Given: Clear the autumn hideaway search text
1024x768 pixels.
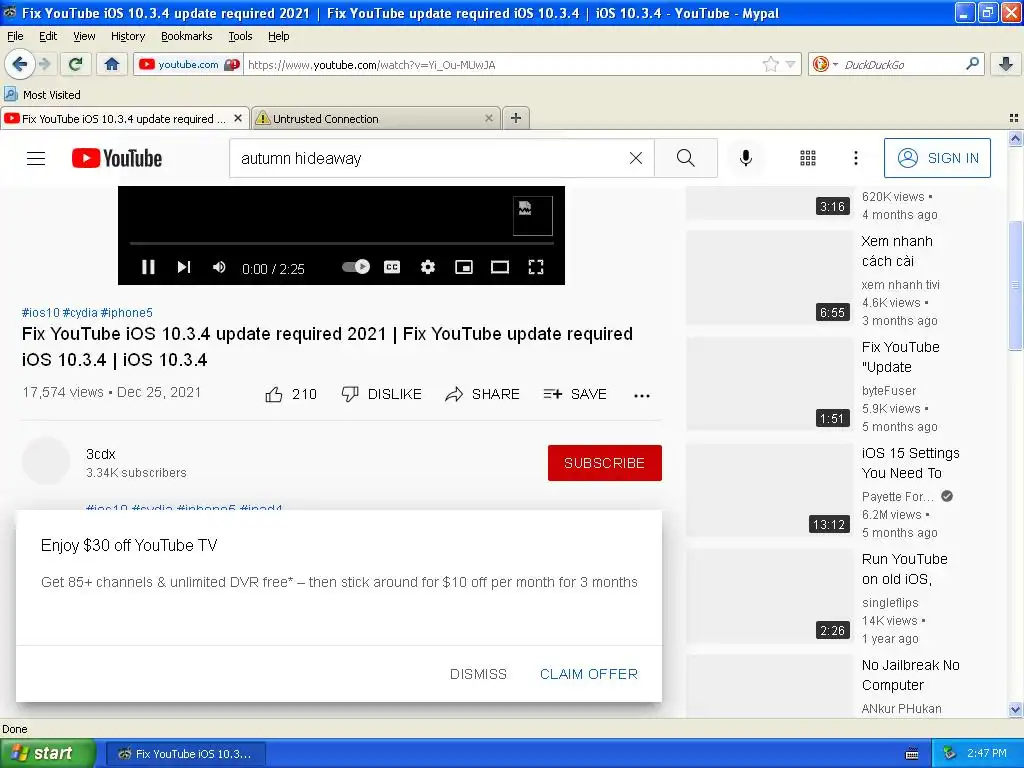Looking at the screenshot, I should pos(635,158).
